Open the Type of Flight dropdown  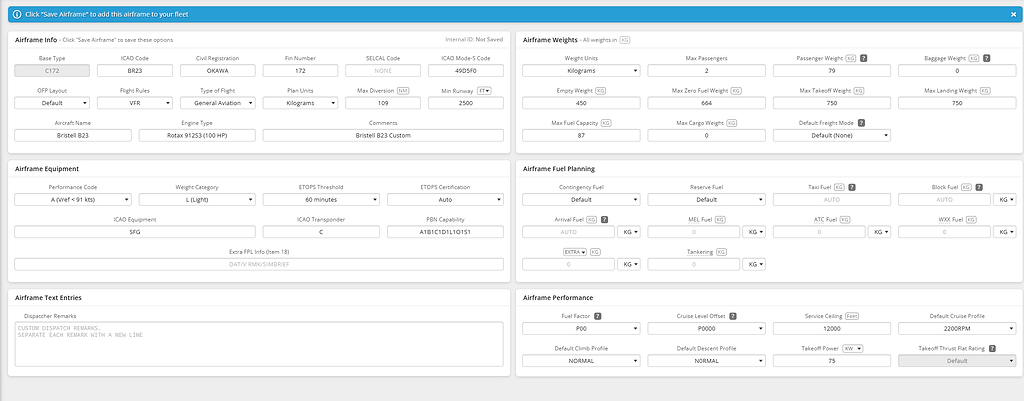(219, 103)
